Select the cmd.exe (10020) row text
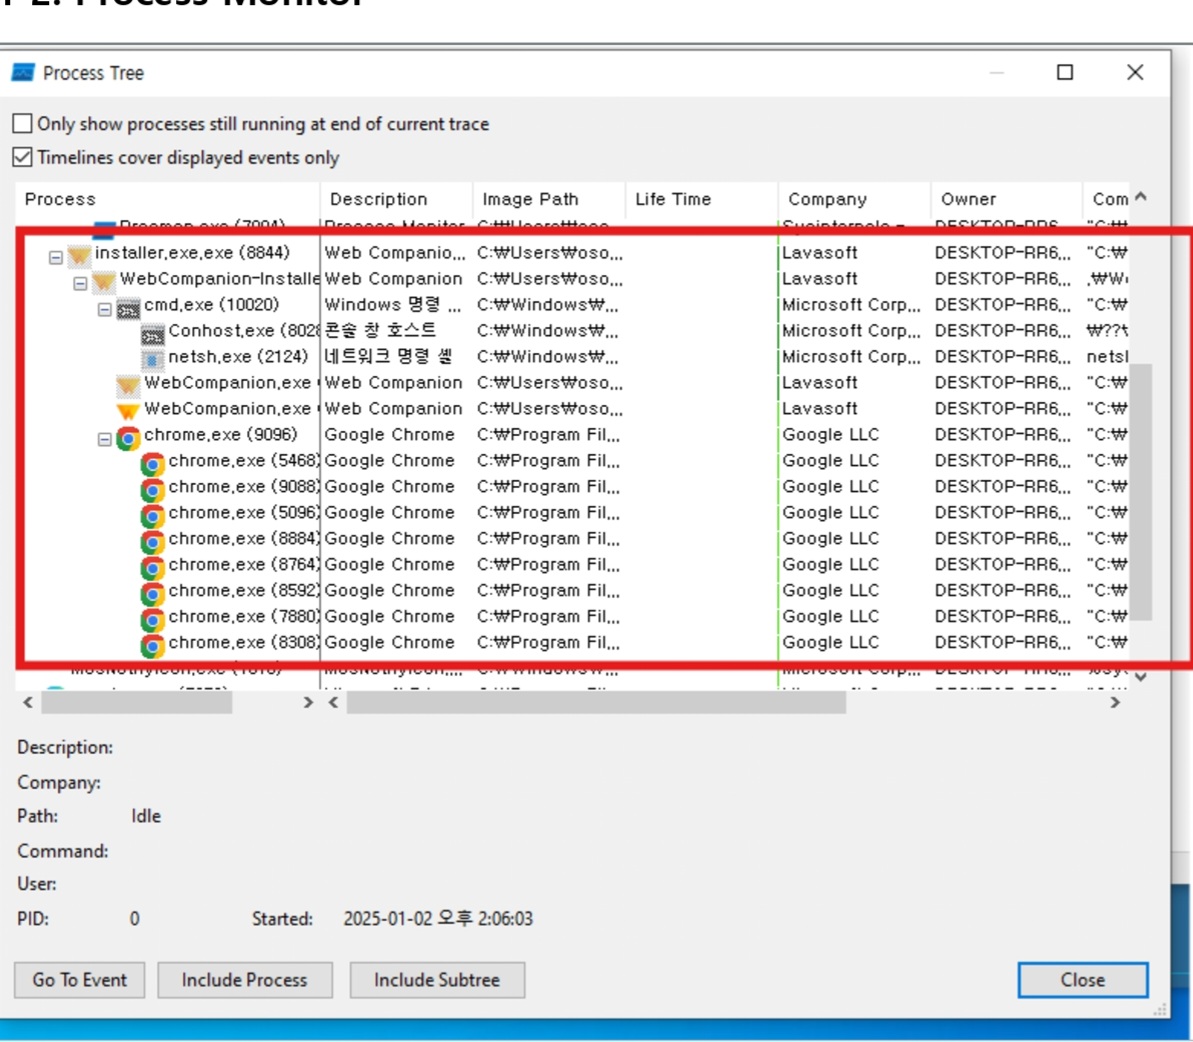1193x1042 pixels. (x=212, y=305)
